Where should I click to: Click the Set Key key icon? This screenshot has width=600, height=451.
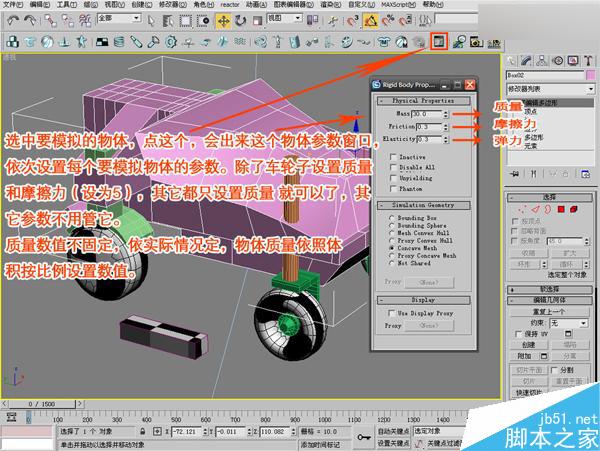364,436
